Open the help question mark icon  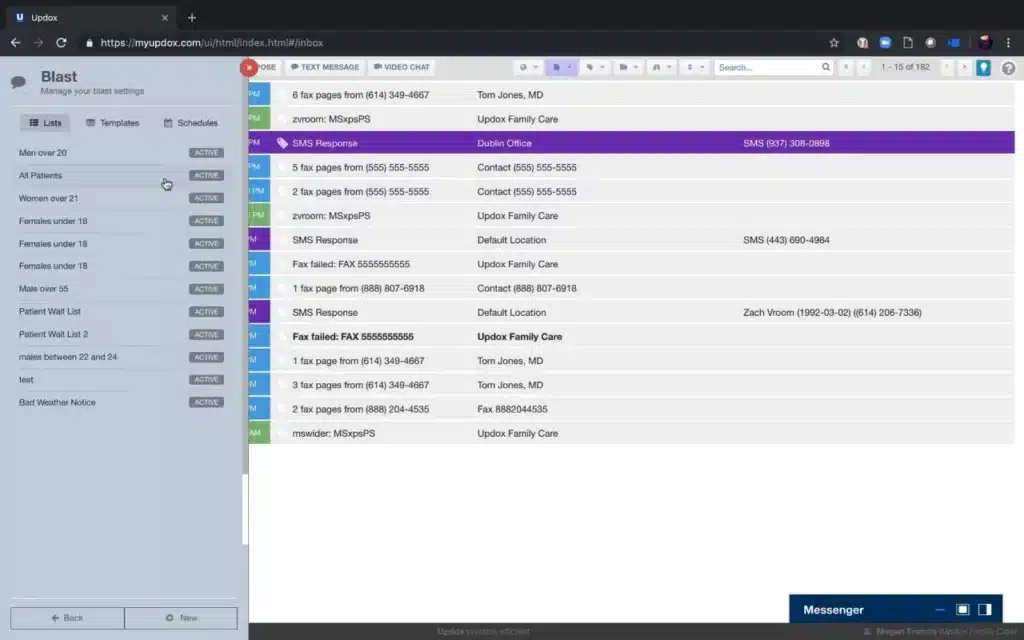point(1008,68)
